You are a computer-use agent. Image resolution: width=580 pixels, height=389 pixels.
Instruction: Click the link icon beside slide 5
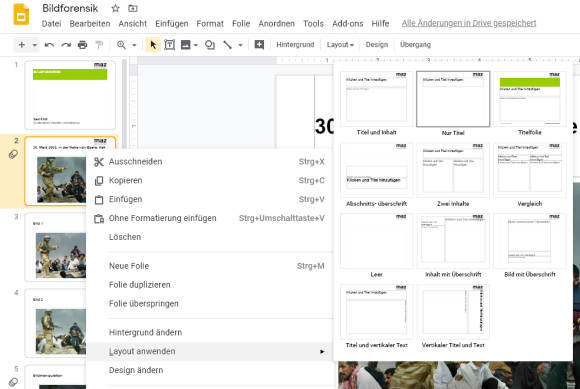click(x=13, y=382)
